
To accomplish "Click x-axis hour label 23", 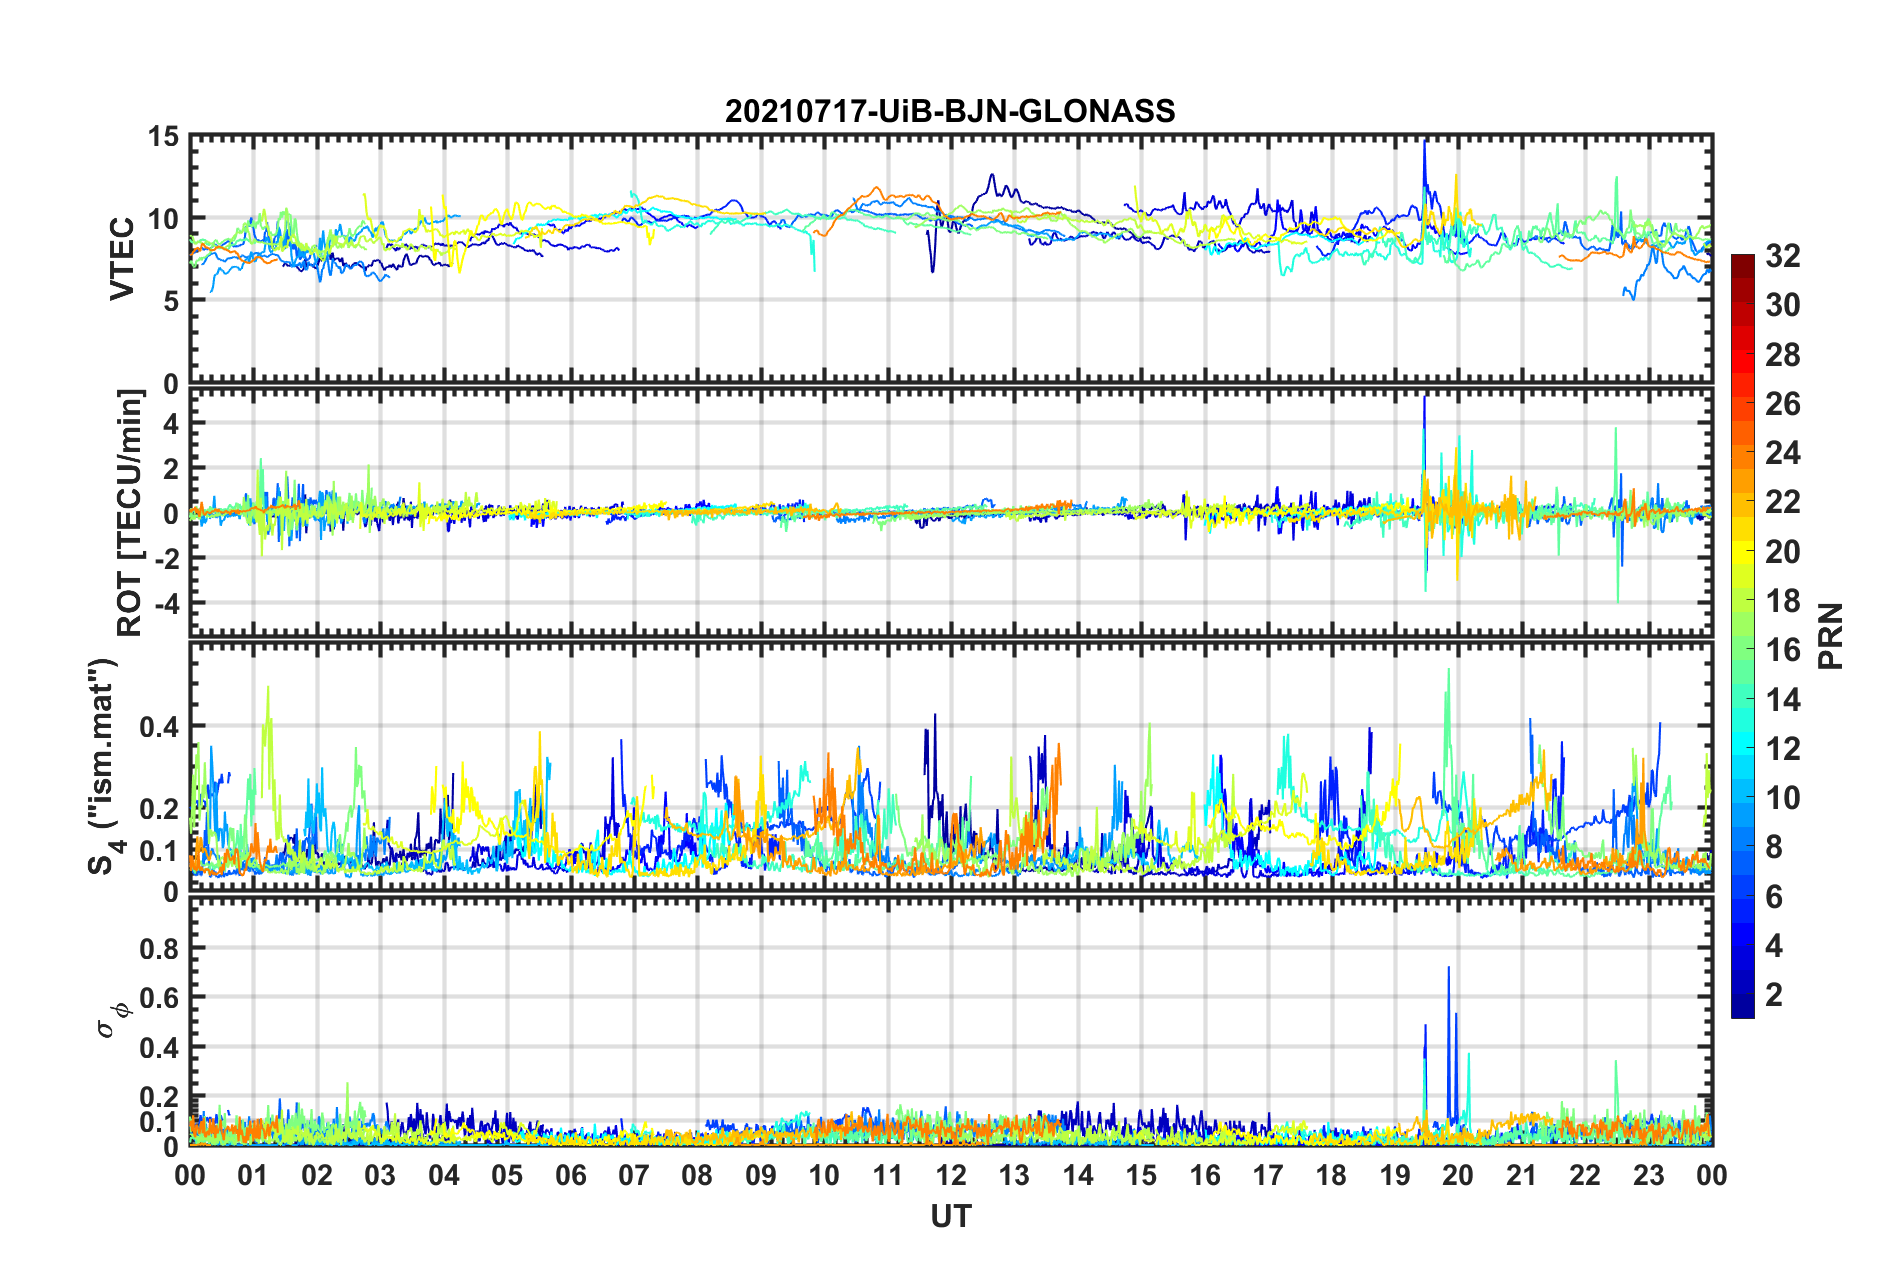I will pos(1648,1175).
